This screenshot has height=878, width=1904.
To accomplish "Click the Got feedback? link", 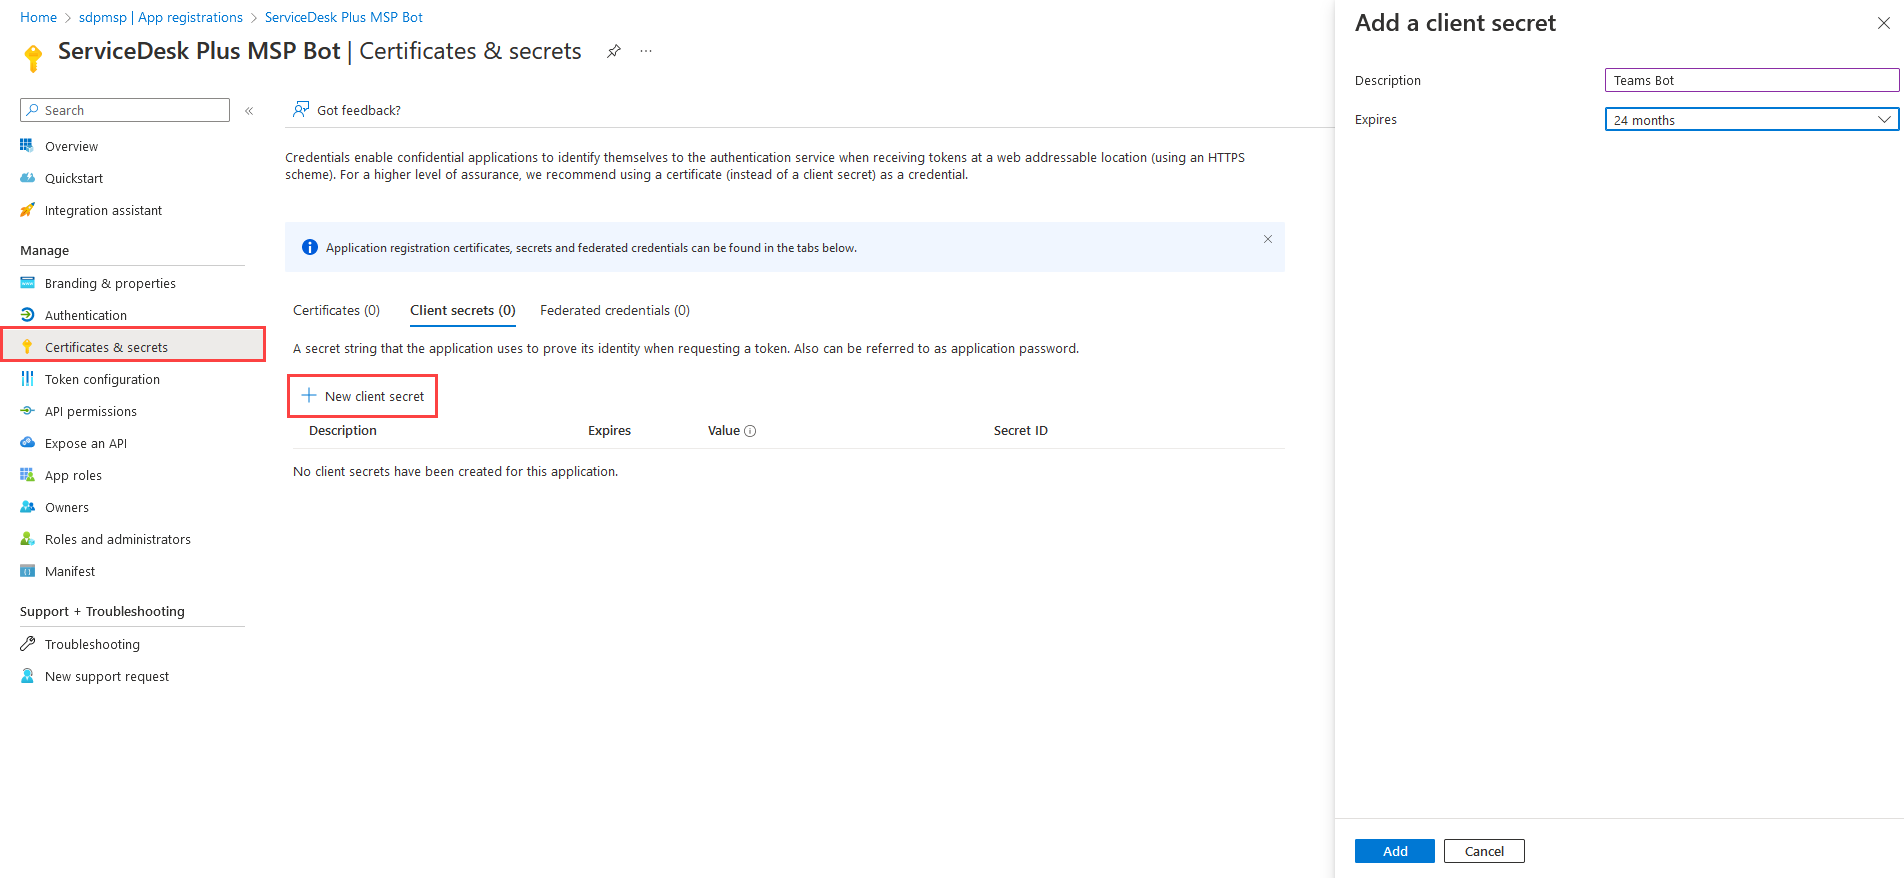I will point(359,110).
